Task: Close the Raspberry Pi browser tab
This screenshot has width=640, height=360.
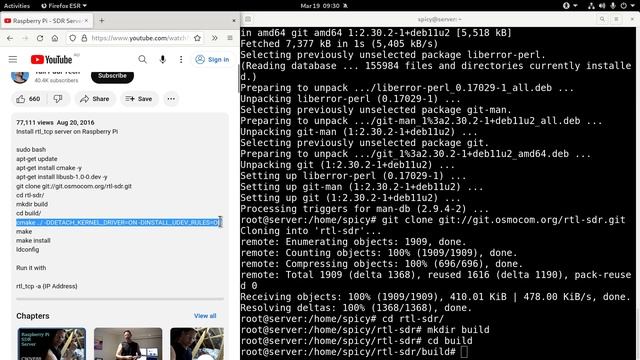Action: coord(86,20)
